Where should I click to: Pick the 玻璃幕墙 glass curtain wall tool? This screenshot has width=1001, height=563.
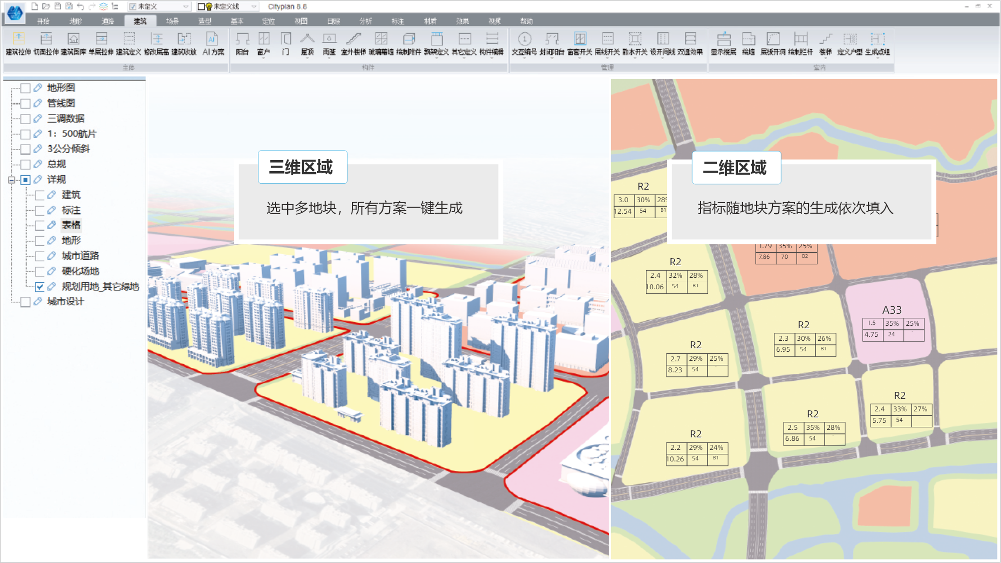click(381, 43)
